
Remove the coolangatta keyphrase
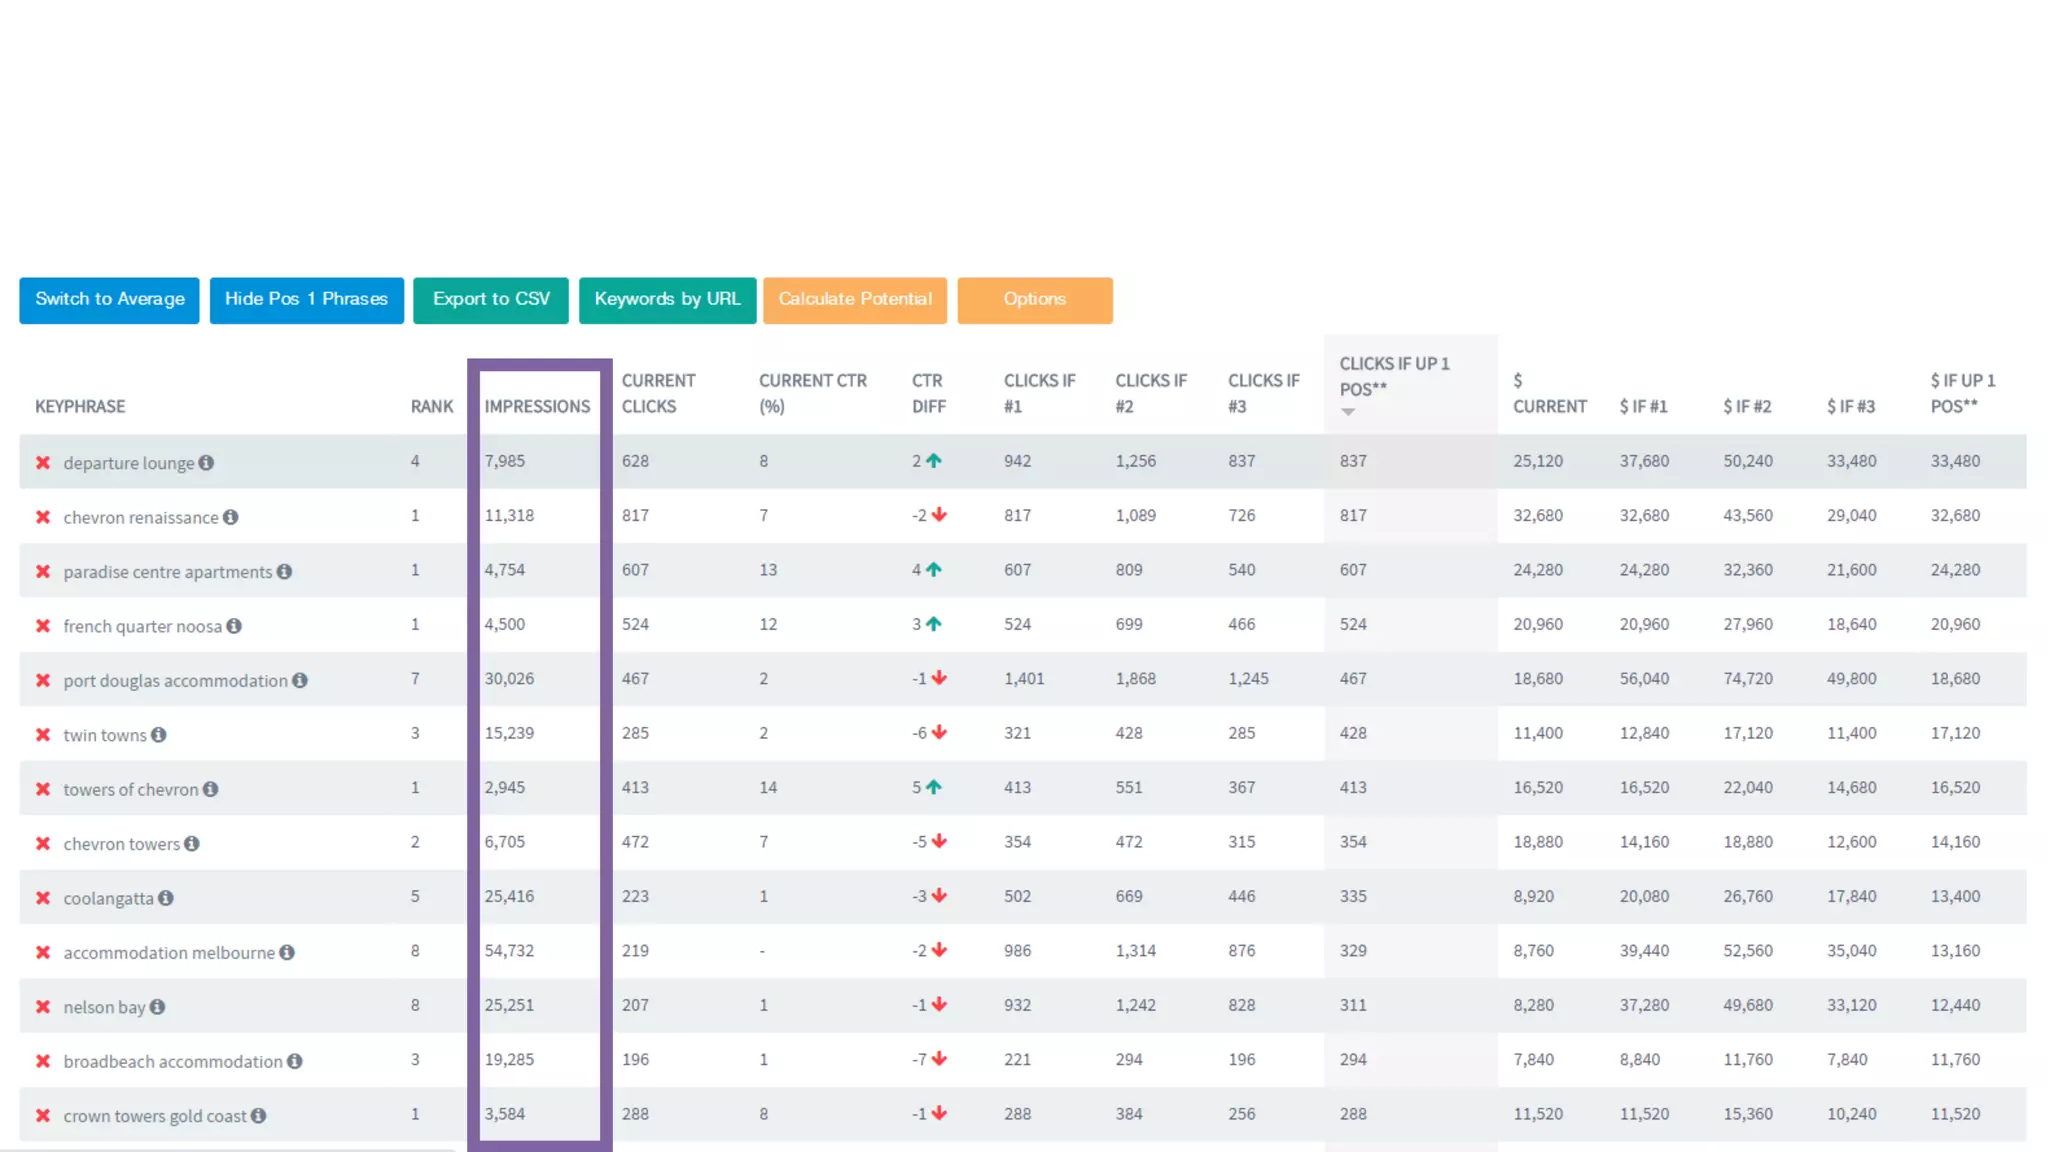pos(43,898)
